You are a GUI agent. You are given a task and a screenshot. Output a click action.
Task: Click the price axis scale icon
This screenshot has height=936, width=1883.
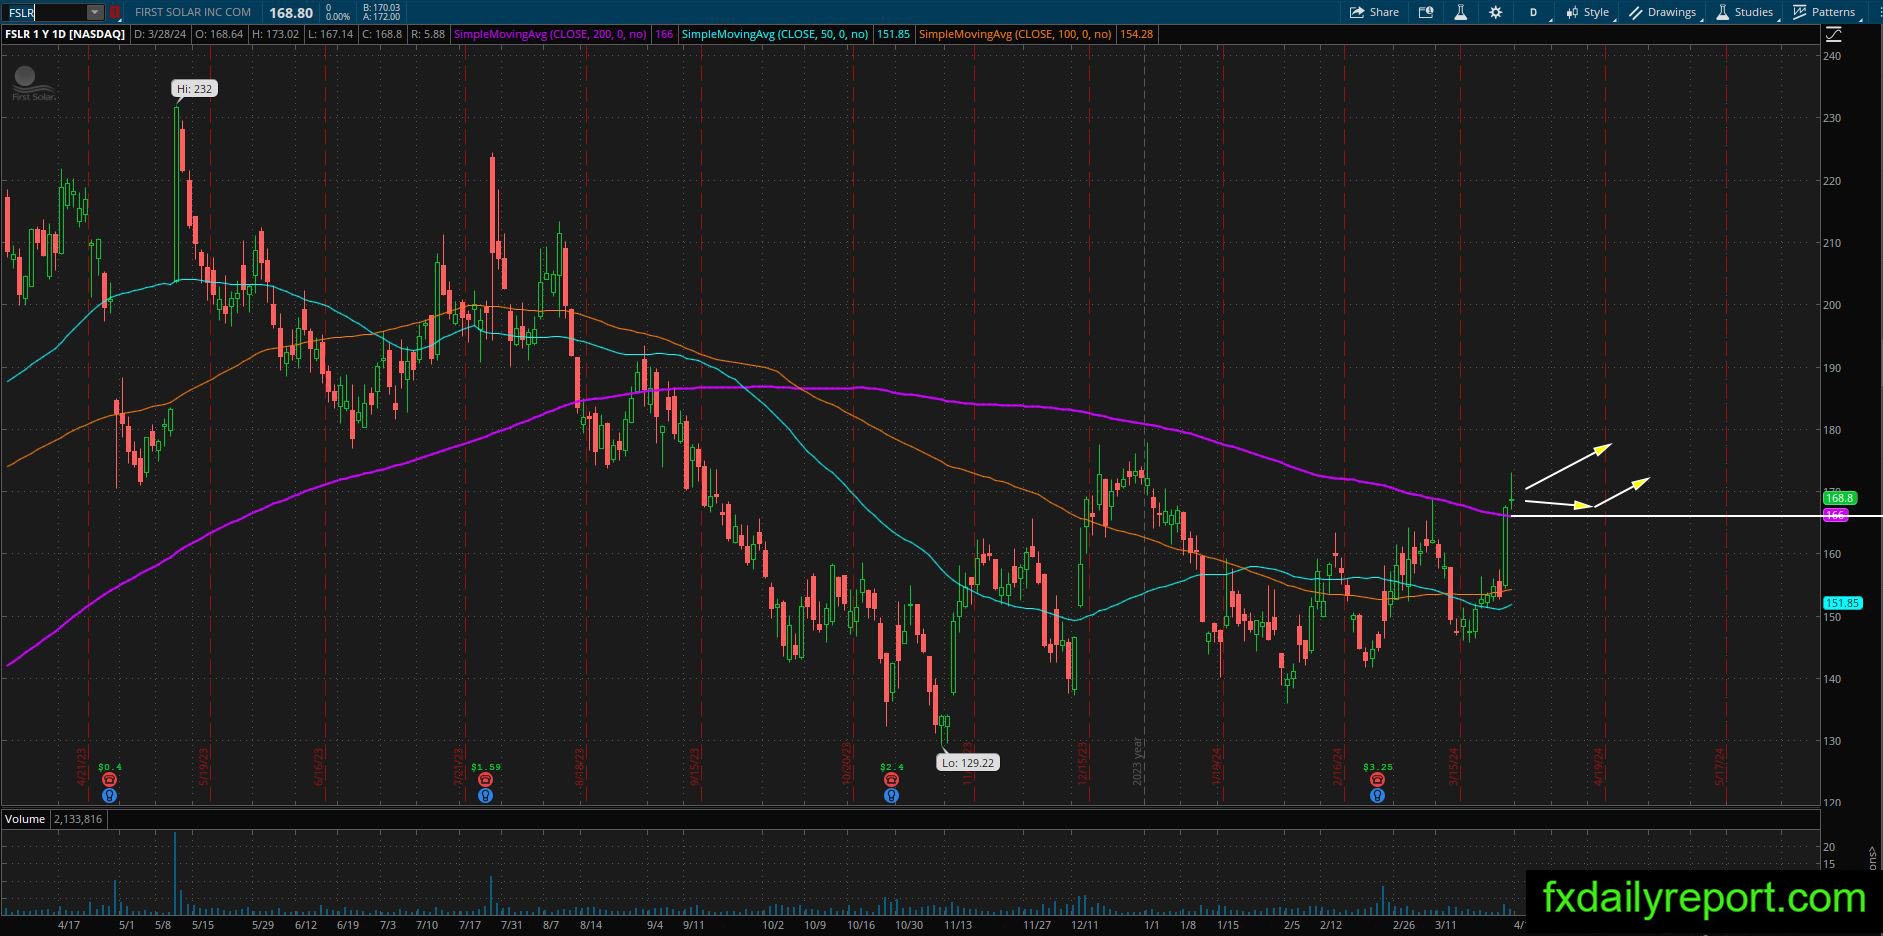point(1833,34)
